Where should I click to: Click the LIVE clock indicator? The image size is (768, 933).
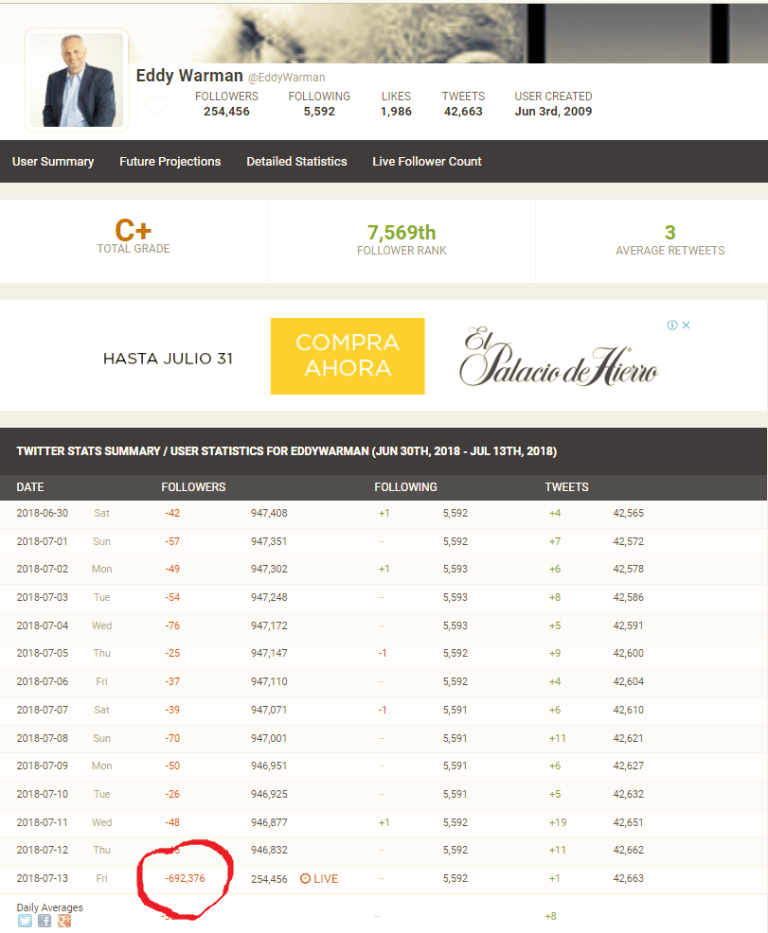coord(319,879)
